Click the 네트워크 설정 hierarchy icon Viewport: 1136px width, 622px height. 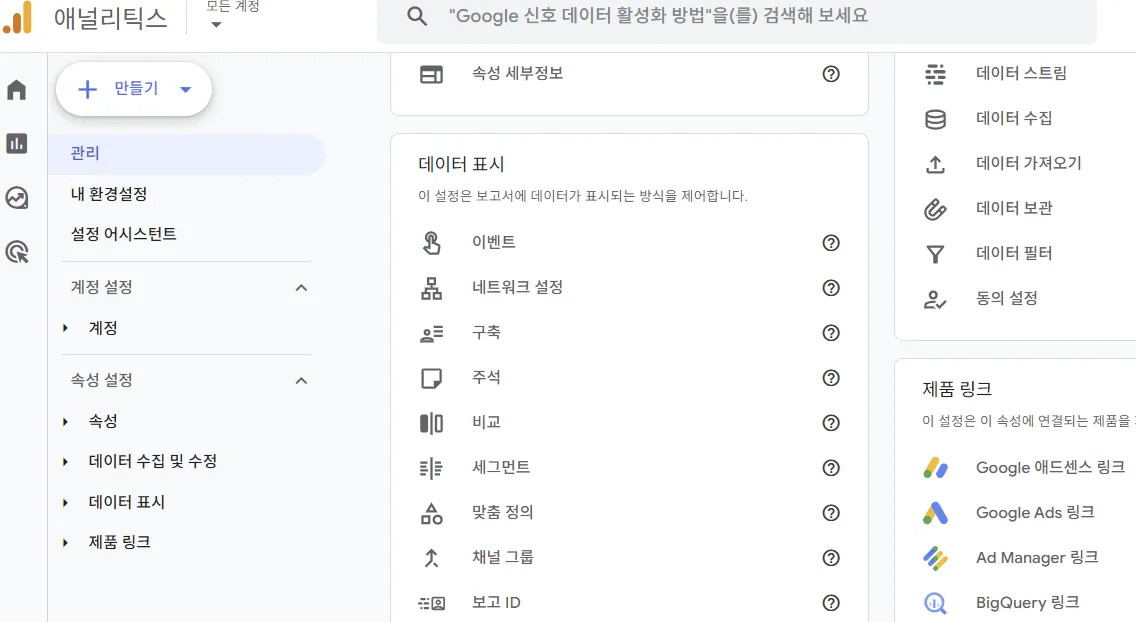click(432, 288)
